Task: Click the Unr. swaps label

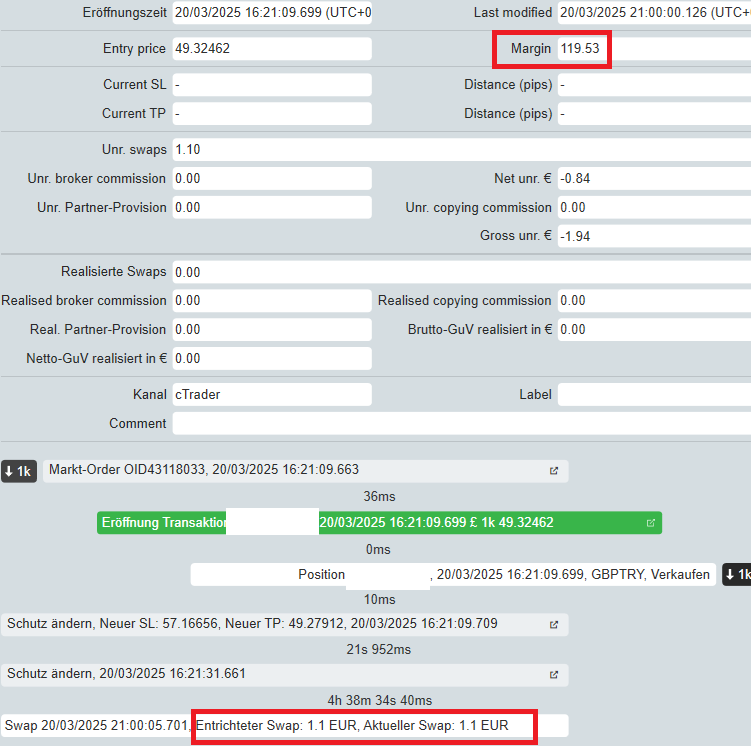Action: click(134, 150)
